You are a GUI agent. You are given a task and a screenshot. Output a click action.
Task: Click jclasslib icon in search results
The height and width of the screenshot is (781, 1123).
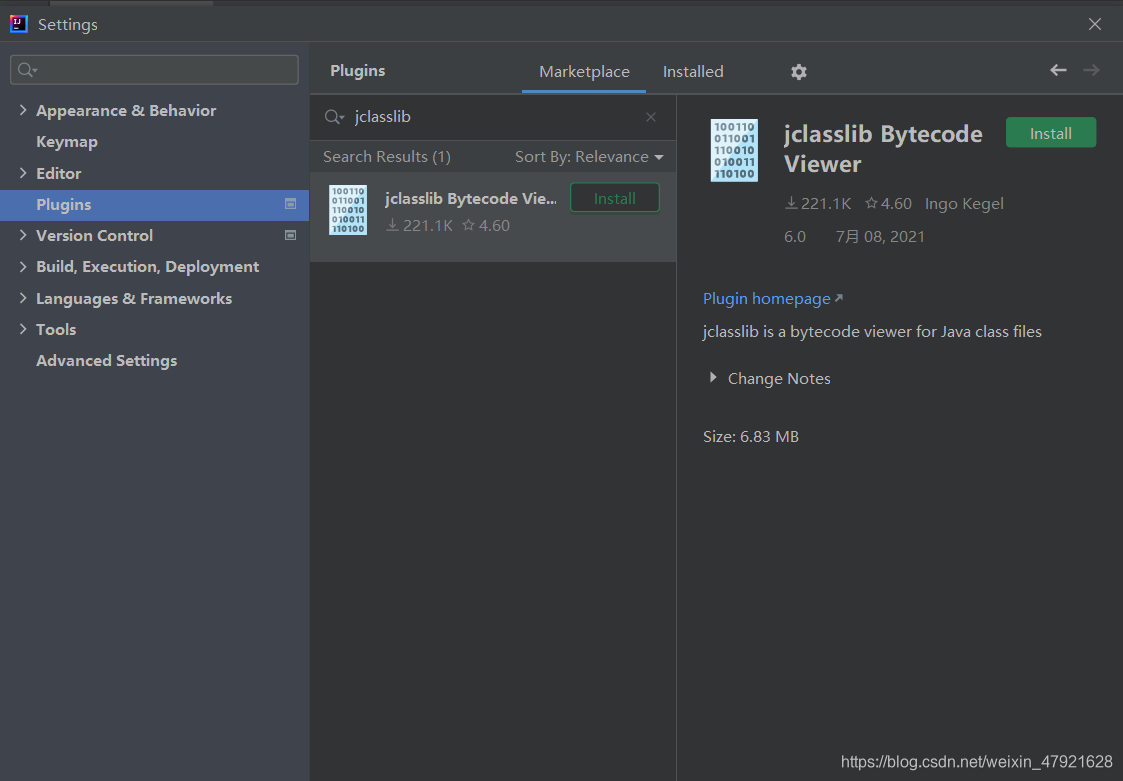[347, 210]
